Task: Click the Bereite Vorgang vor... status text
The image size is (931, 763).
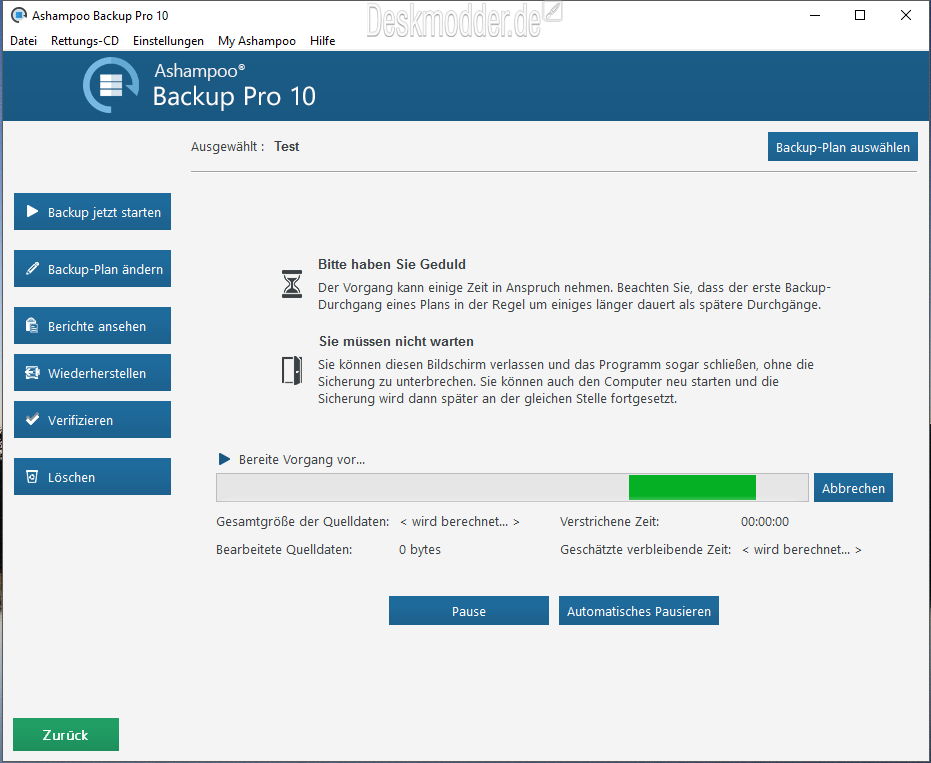Action: click(x=302, y=460)
